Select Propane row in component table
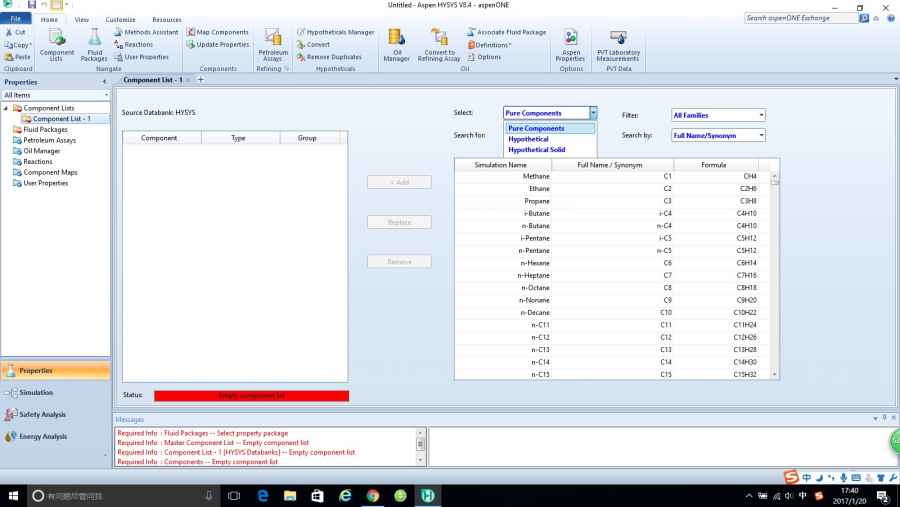 (x=612, y=201)
